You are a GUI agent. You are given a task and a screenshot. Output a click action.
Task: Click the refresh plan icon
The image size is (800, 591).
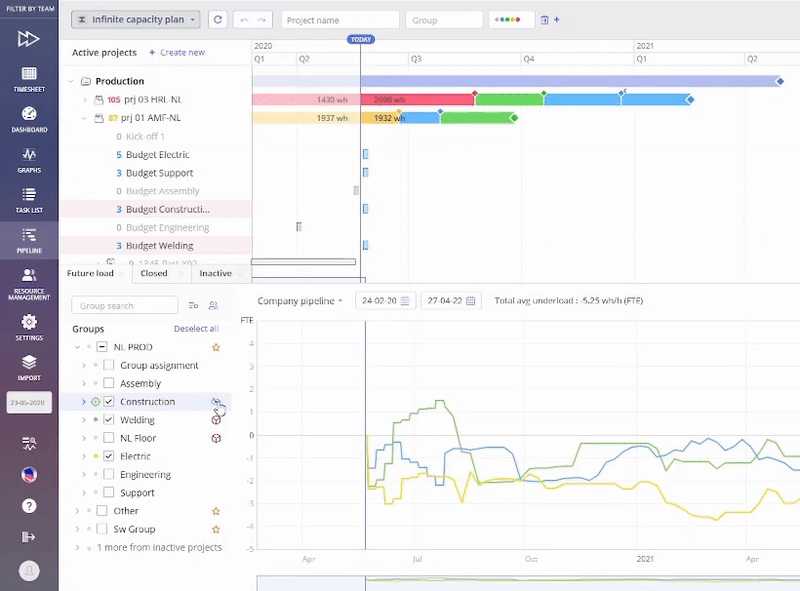[x=218, y=20]
